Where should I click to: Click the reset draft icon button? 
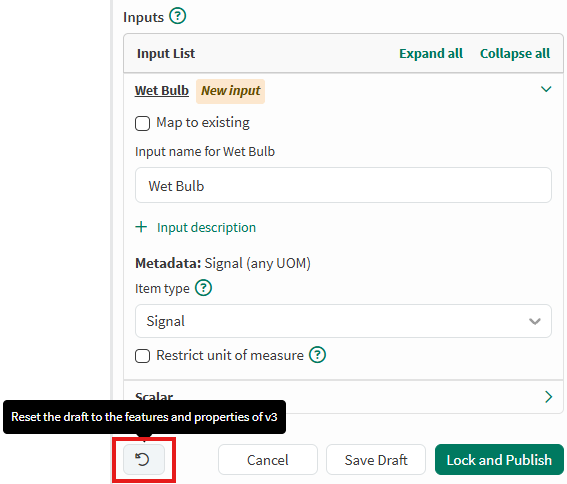[144, 459]
